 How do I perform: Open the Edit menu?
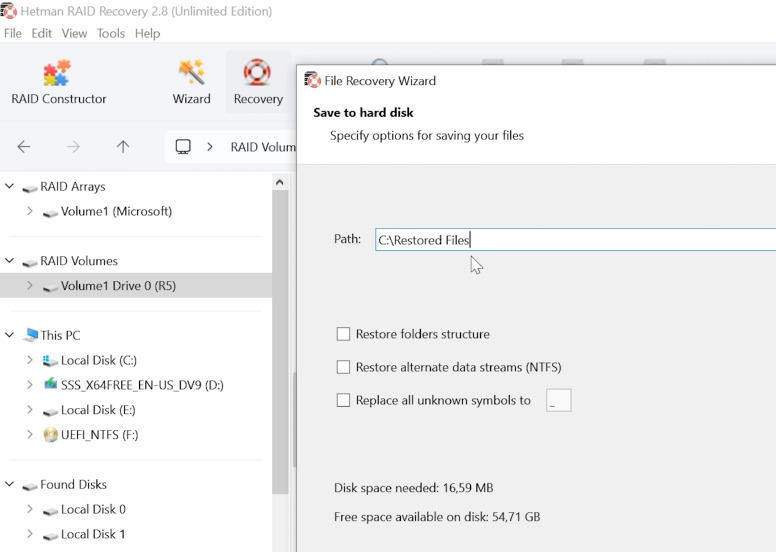point(42,33)
